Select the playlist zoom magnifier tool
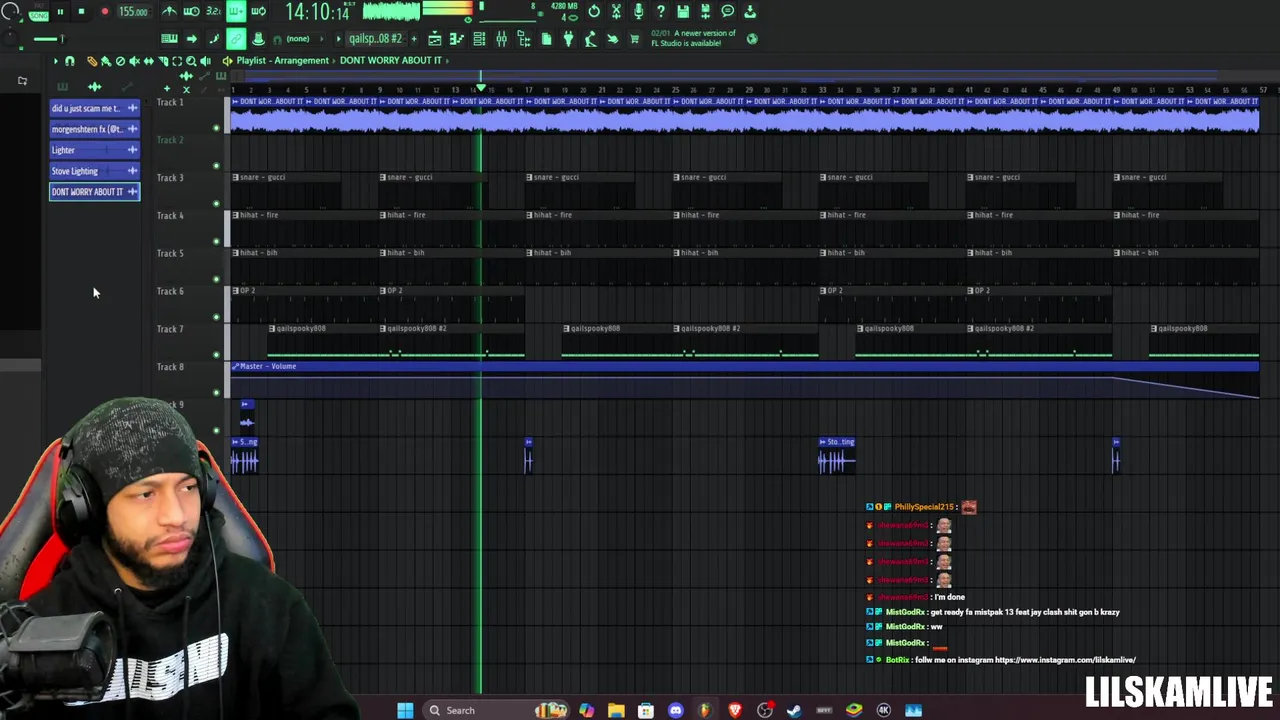Image resolution: width=1280 pixels, height=720 pixels. pyautogui.click(x=191, y=61)
